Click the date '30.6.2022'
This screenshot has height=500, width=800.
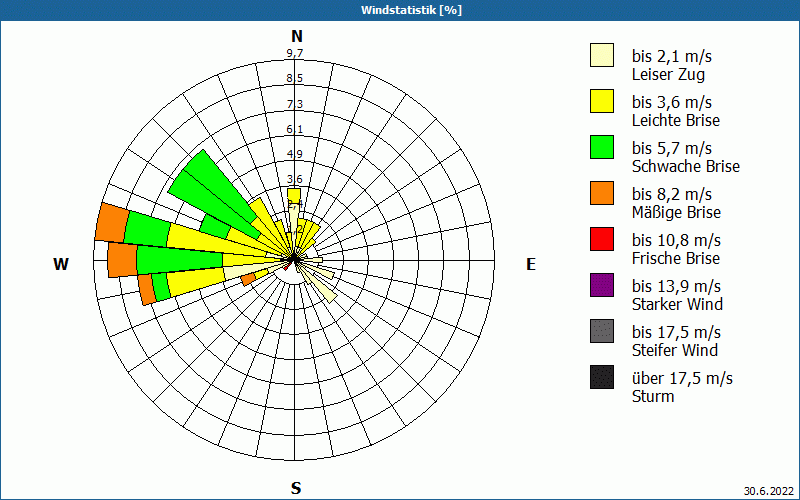click(768, 491)
